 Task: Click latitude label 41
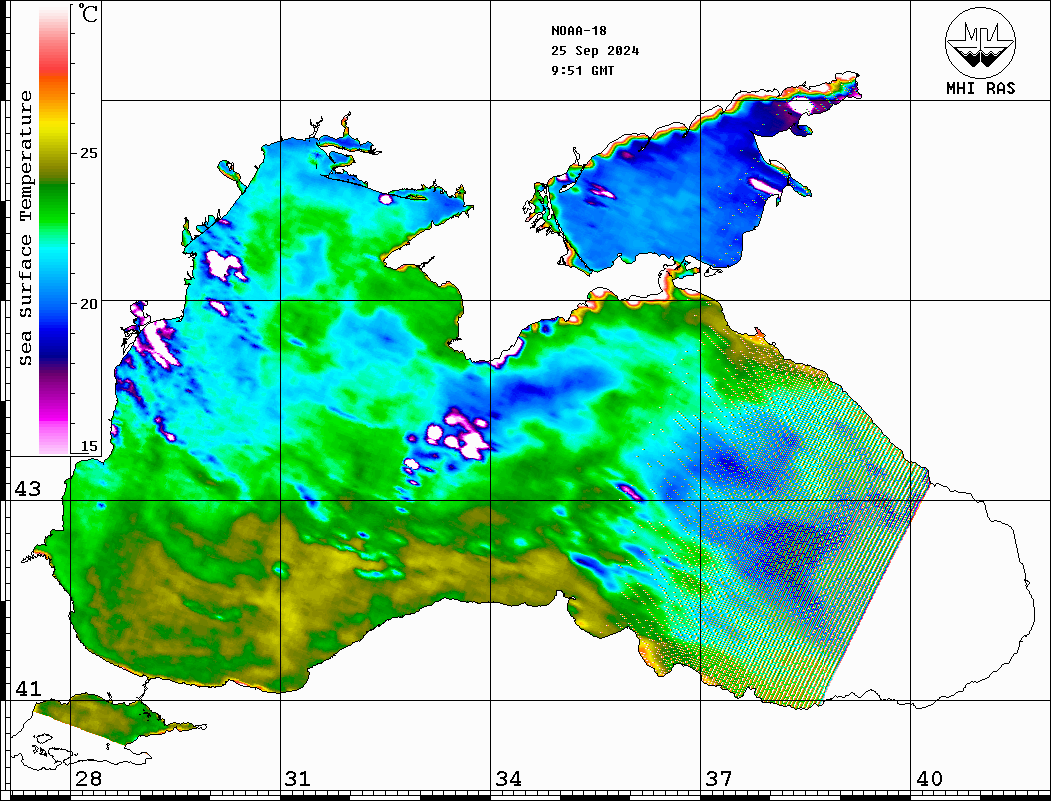point(27,689)
